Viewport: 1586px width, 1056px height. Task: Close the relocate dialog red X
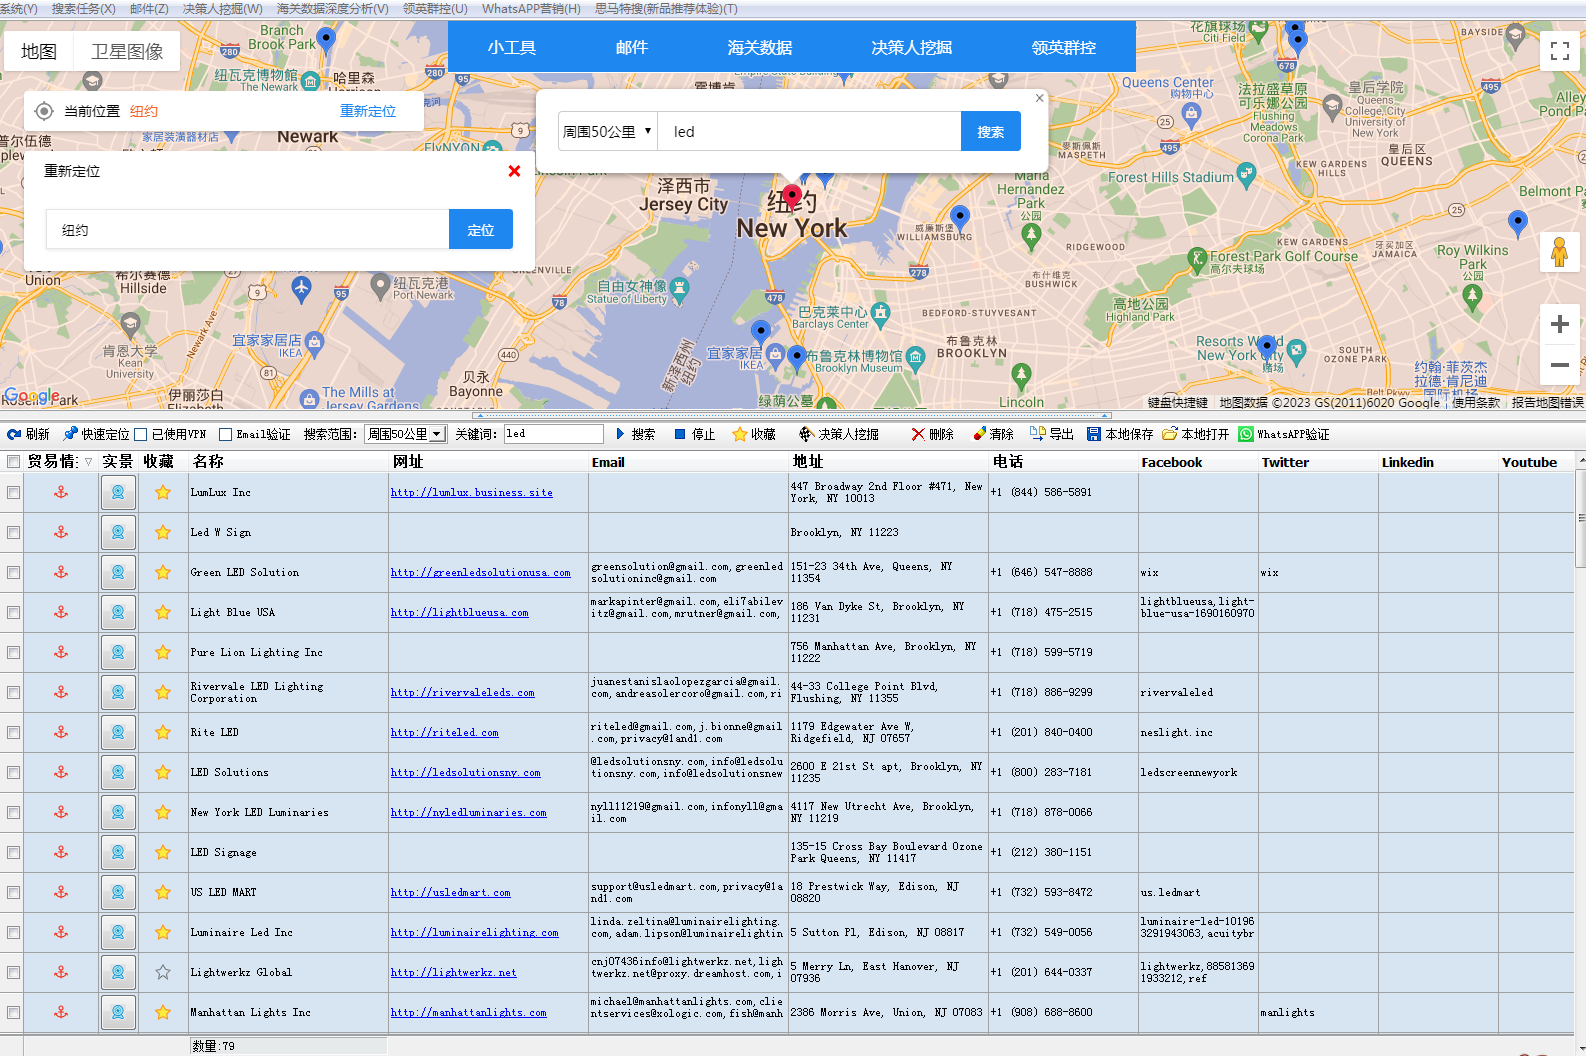[514, 171]
